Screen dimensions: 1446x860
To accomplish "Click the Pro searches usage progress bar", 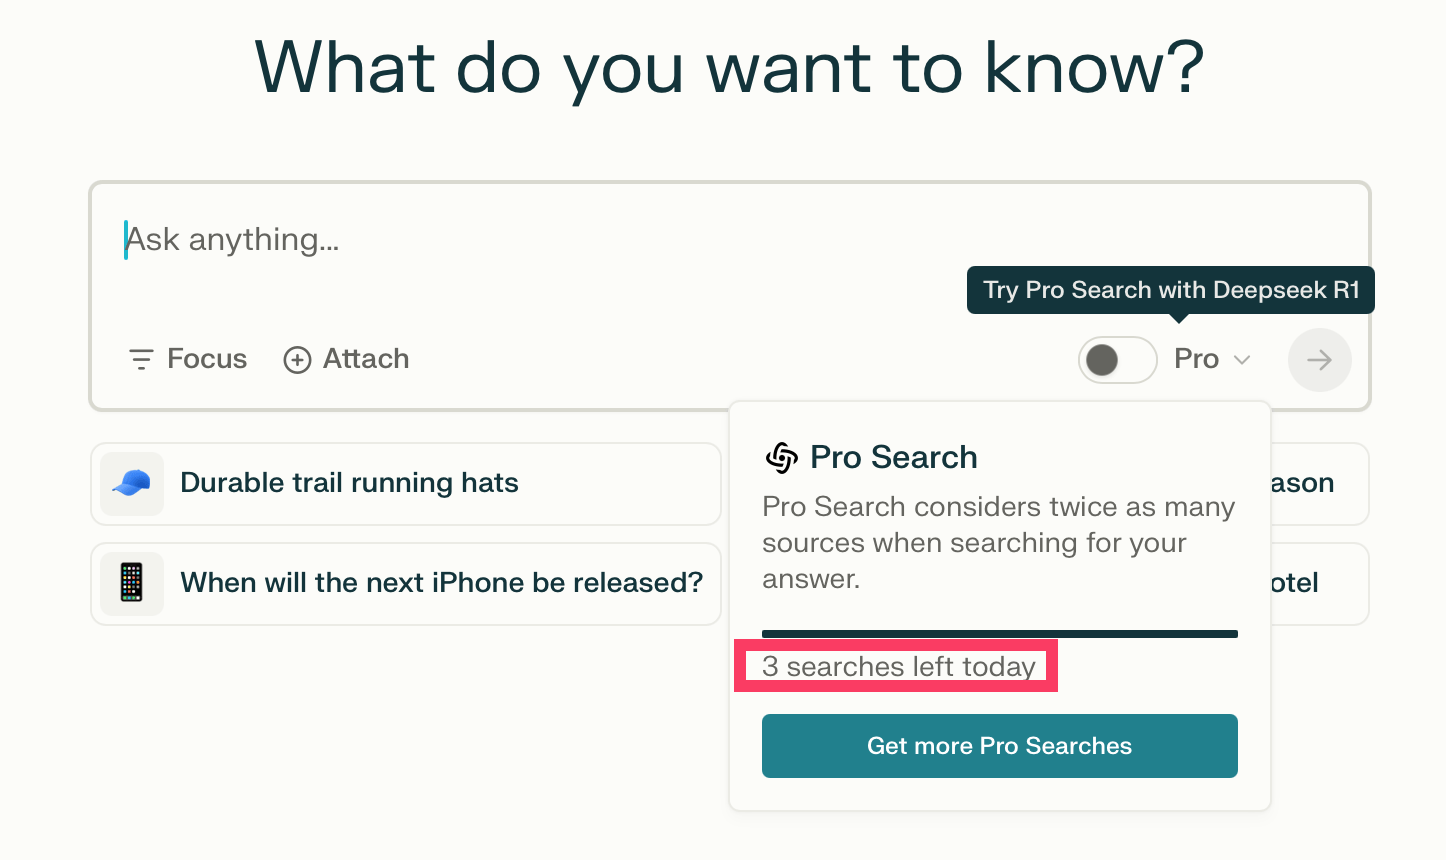I will click(x=999, y=634).
